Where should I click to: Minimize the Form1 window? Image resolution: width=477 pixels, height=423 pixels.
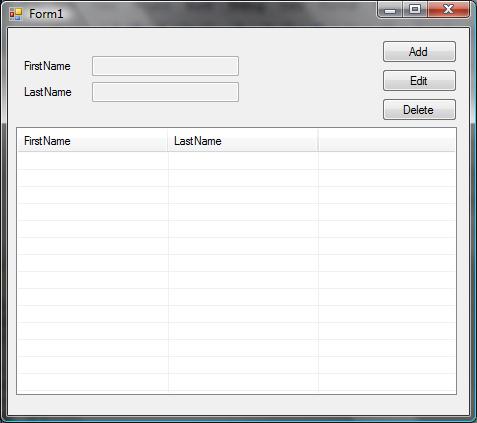[x=390, y=10]
